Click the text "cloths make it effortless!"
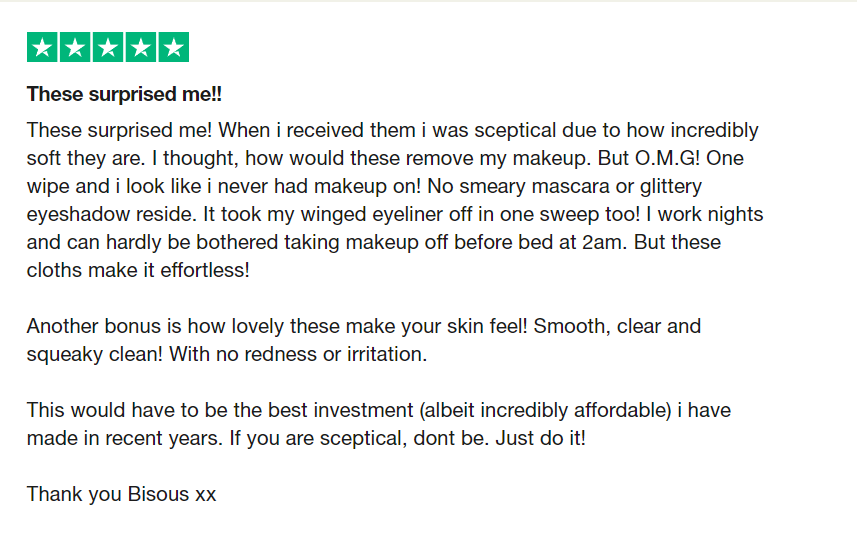857x542 pixels. pos(137,270)
